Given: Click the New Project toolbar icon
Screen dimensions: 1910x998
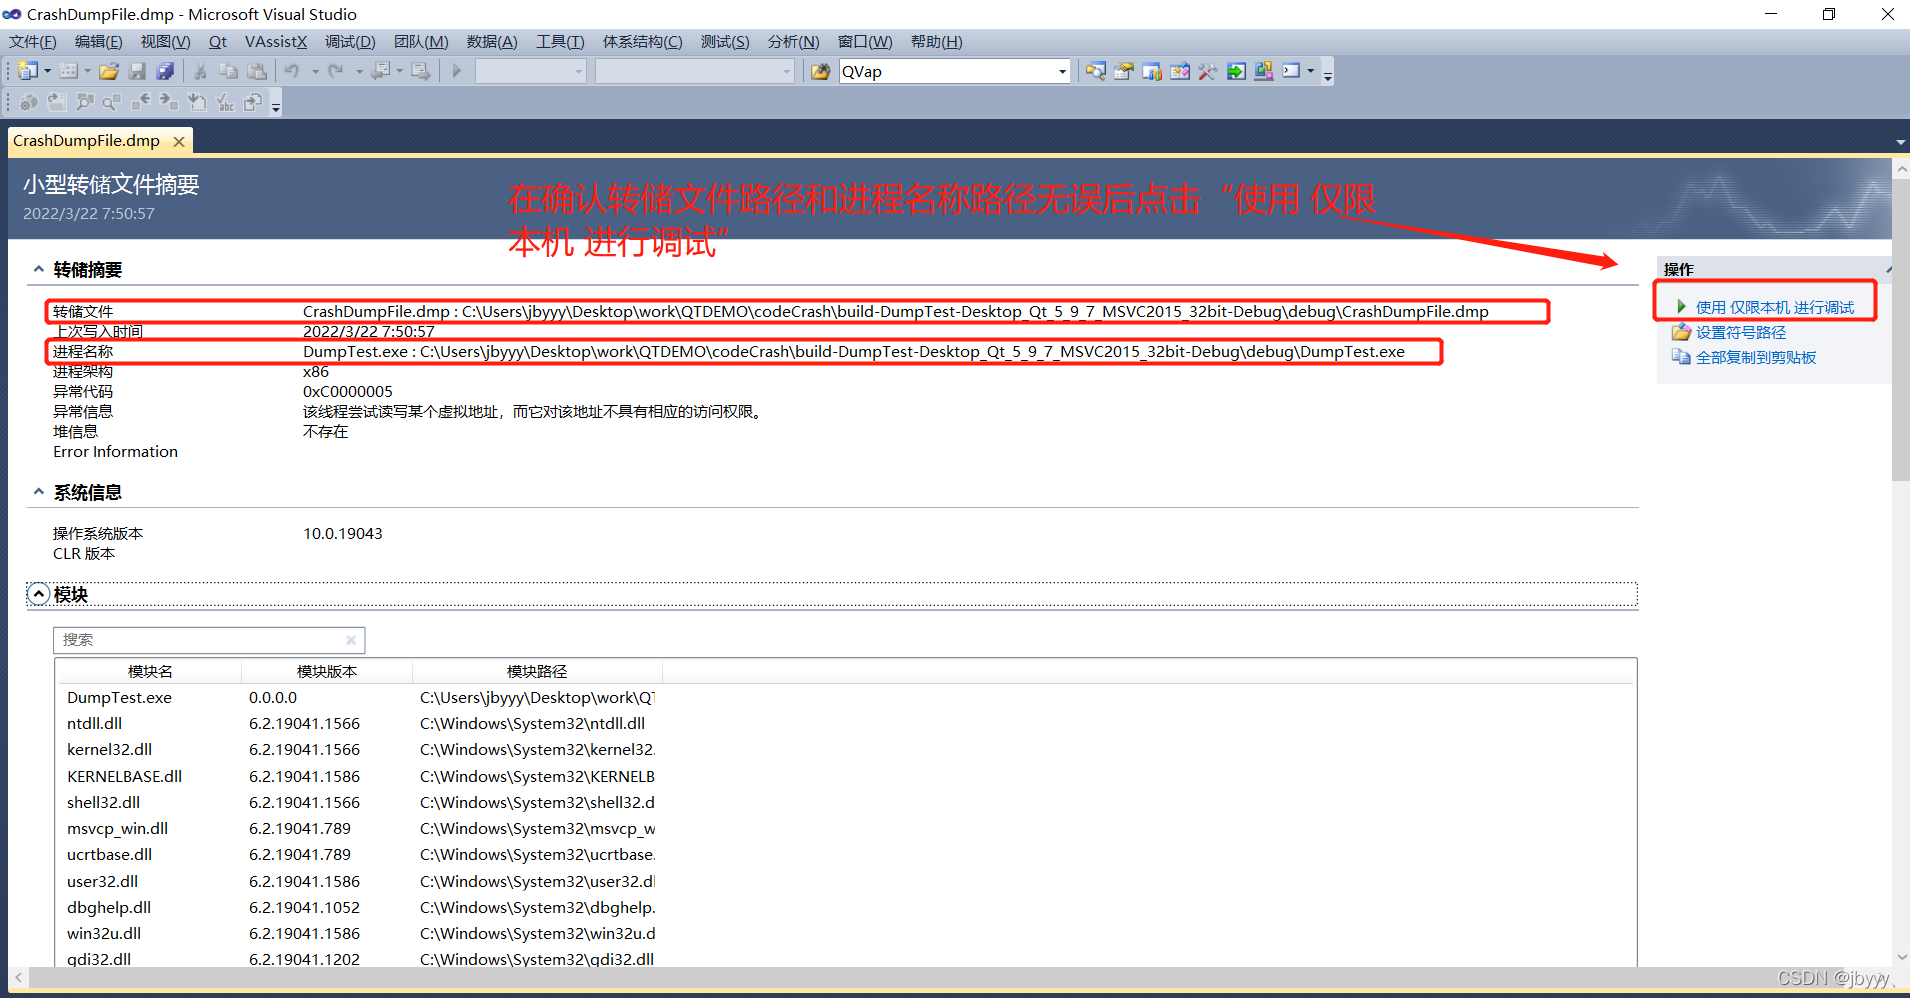Looking at the screenshot, I should pos(27,71).
